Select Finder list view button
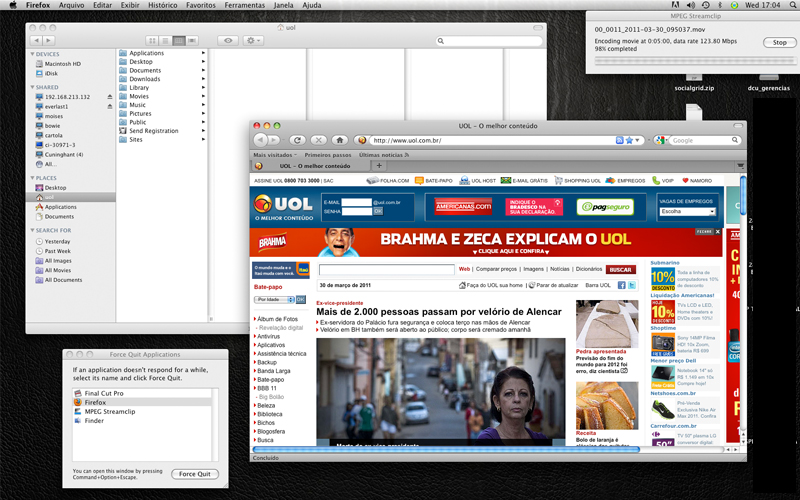Screen dimensions: 800x500 (x=165, y=40)
